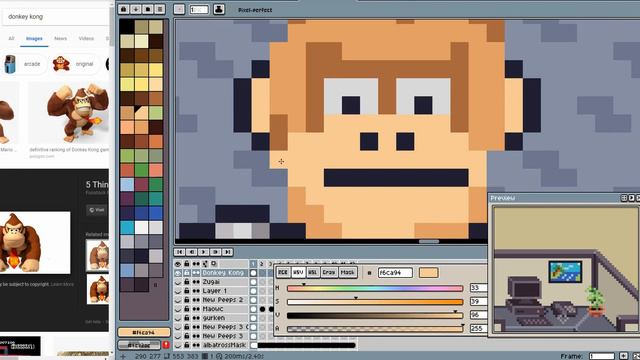Switch color picker to RGB mode
This screenshot has height=360, width=640.
click(x=283, y=272)
